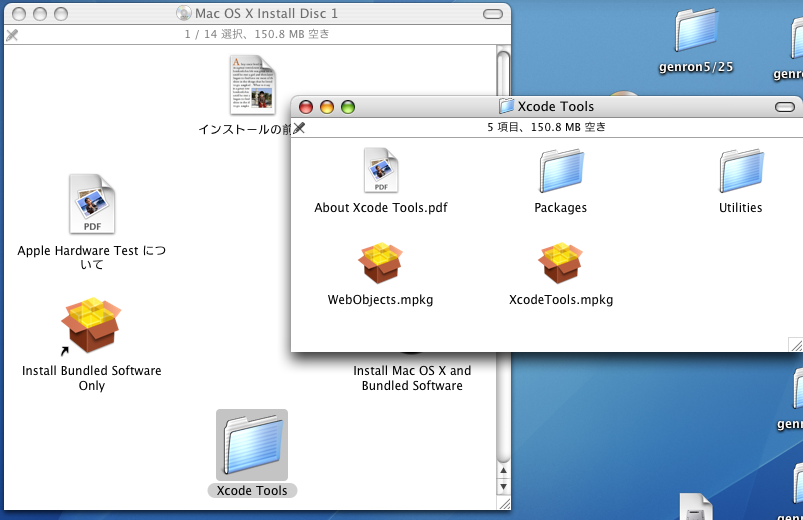Select Install Bundled Software Only package
Screen dimensions: 803x520
[91, 325]
